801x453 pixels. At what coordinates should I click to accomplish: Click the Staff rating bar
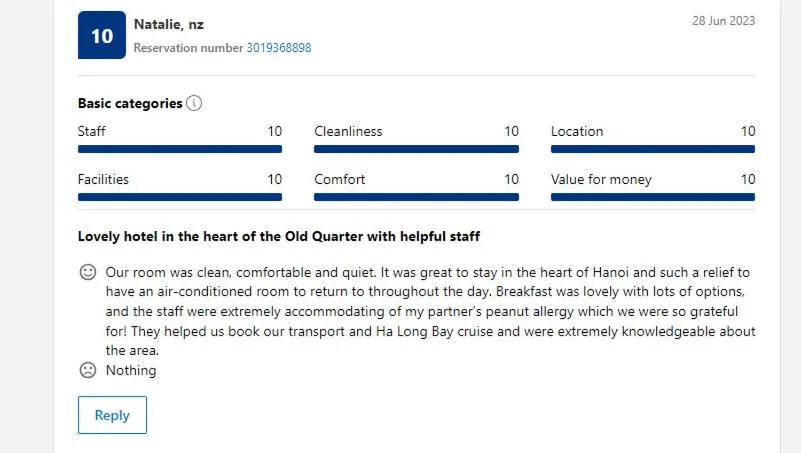180,149
